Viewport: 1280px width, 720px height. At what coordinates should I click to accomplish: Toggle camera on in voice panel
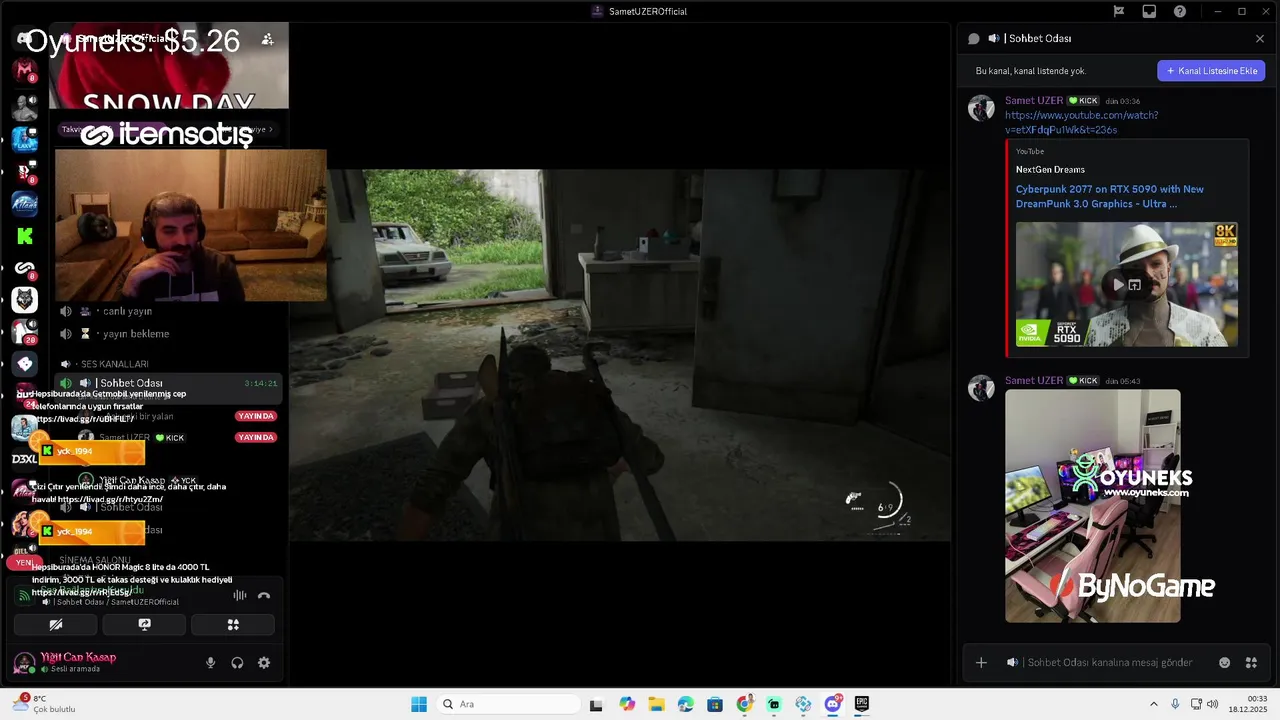[56, 624]
